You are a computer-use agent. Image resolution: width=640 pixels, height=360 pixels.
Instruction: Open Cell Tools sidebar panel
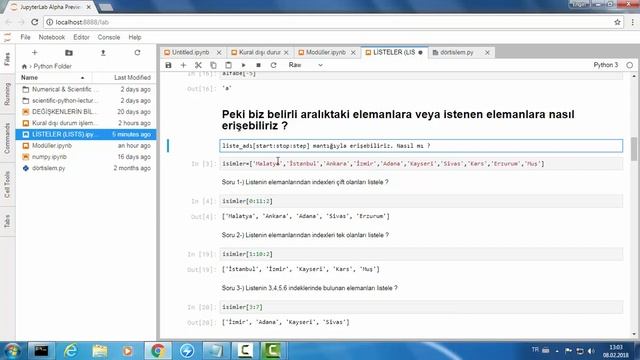[7, 185]
